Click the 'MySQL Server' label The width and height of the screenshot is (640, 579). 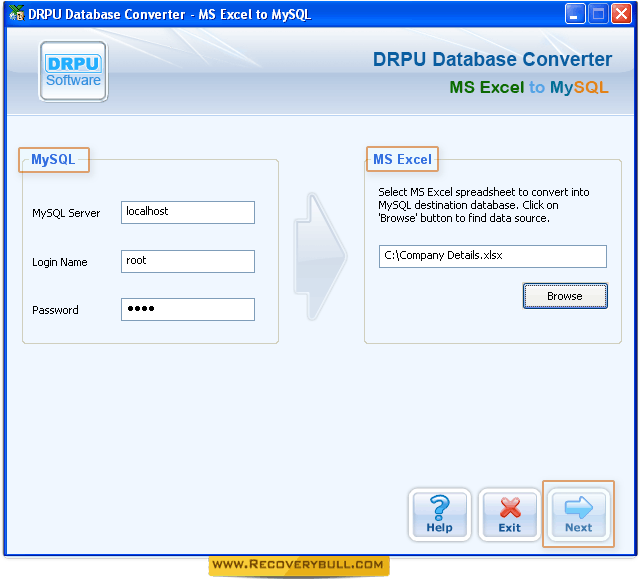[x=66, y=213]
